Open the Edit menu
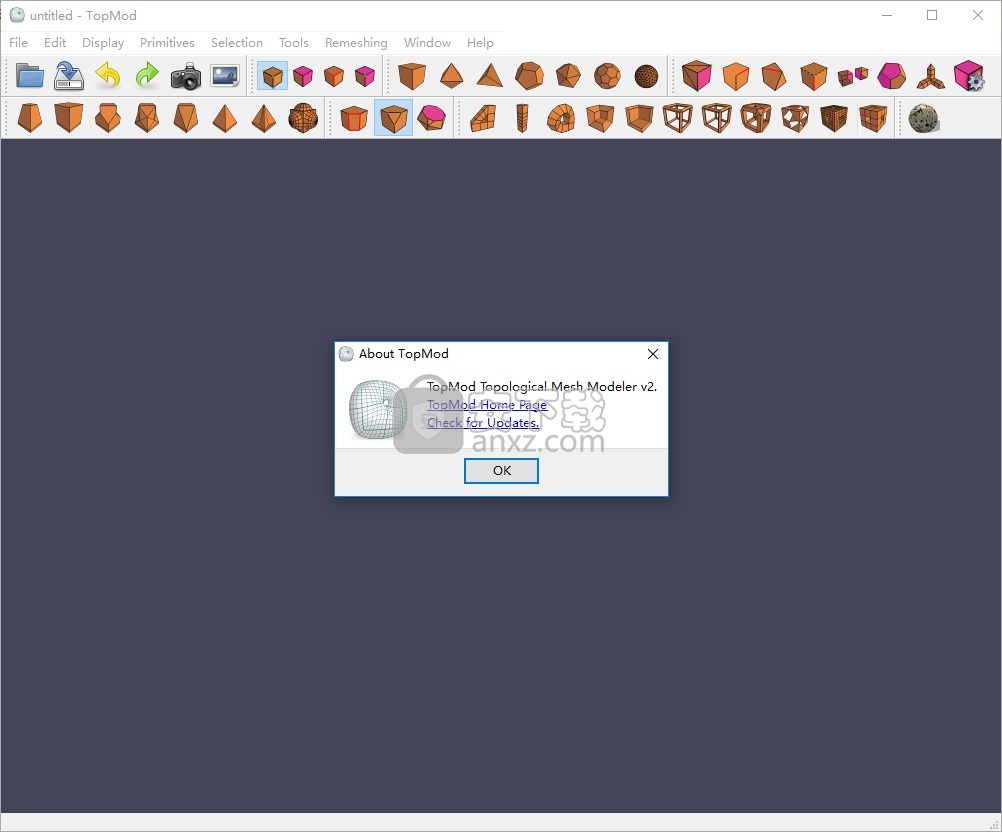This screenshot has height=832, width=1002. 55,43
